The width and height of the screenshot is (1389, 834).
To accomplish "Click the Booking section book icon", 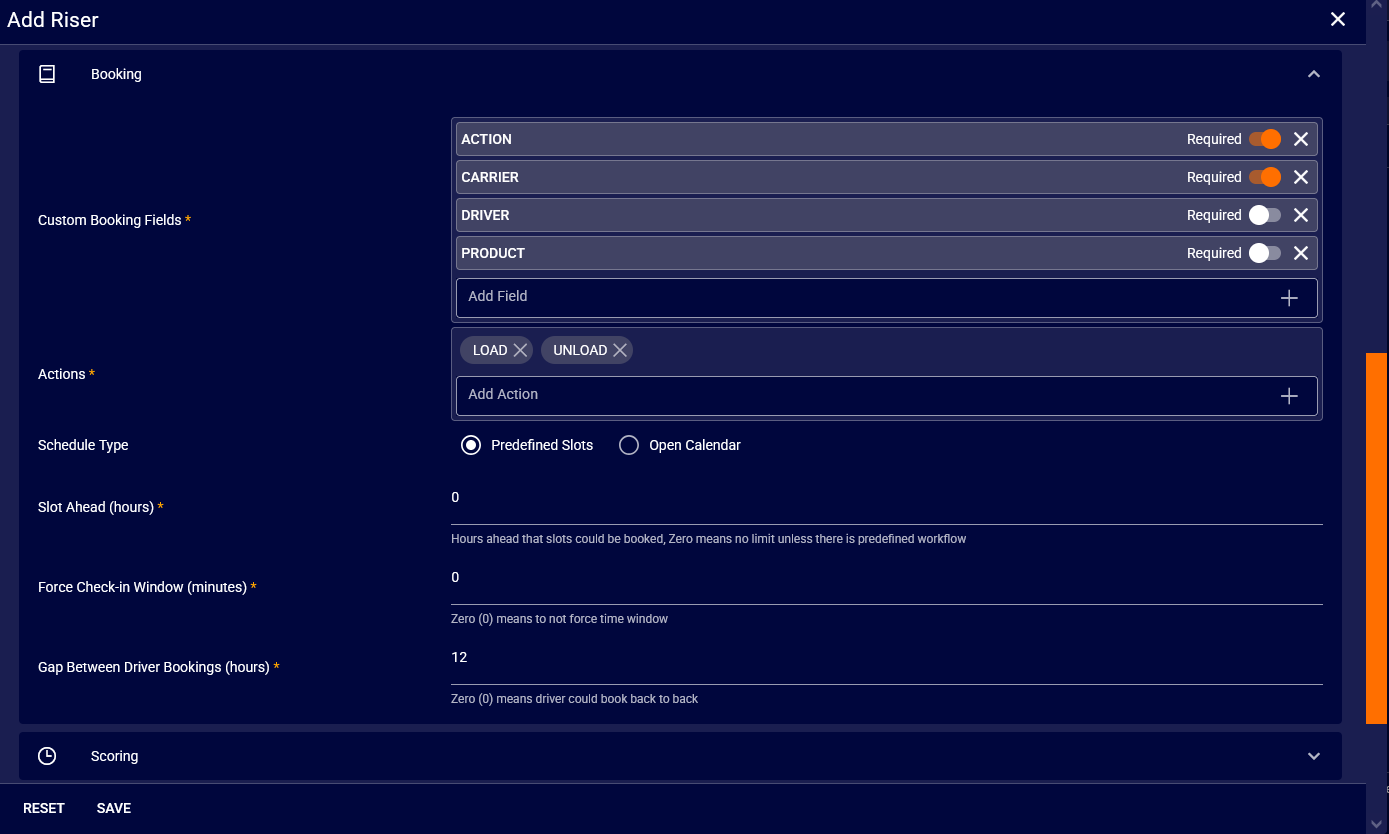I will point(47,74).
